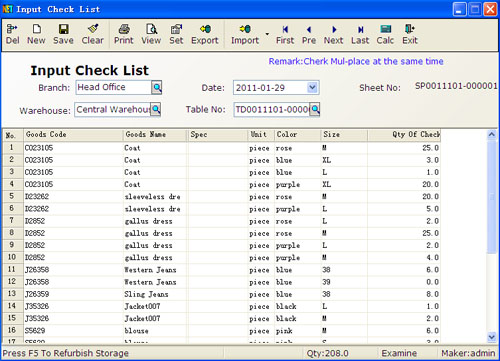The width and height of the screenshot is (500, 361).
Task: Select row number 10 header
Action: (12, 257)
